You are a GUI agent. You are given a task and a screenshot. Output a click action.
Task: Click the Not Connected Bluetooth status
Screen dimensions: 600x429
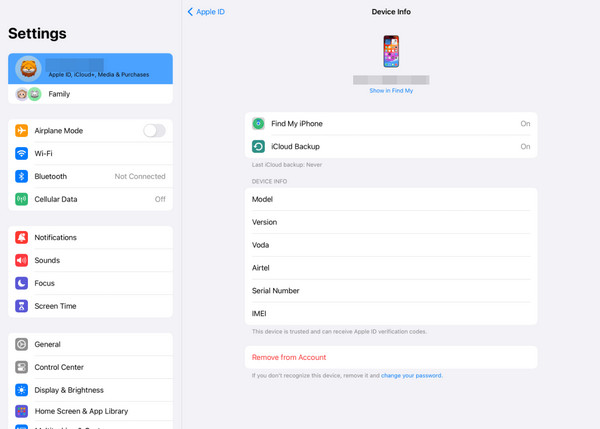tap(140, 176)
